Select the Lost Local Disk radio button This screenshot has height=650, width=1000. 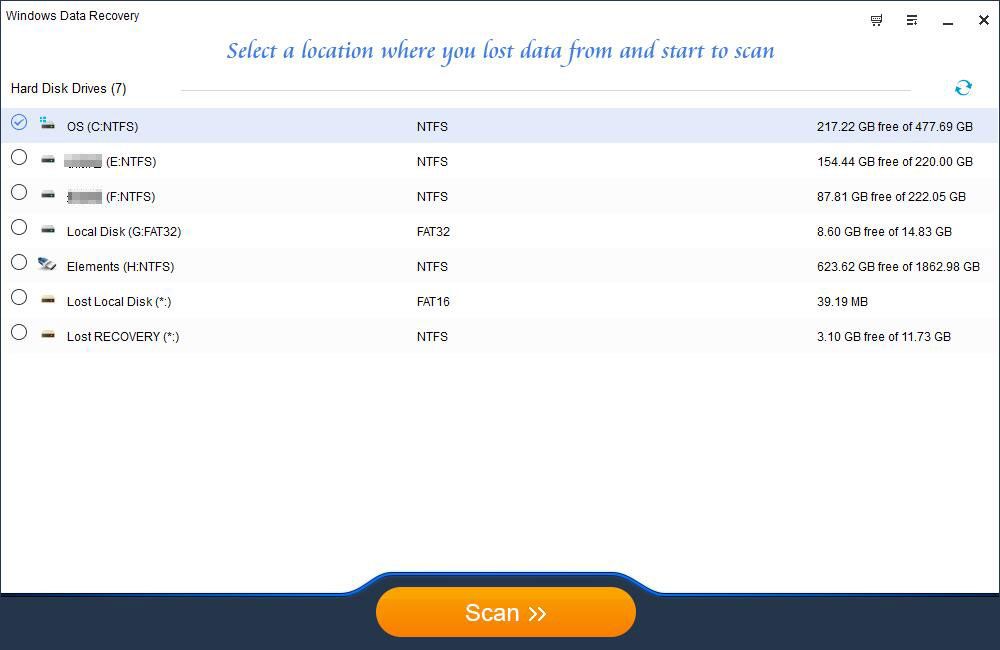coord(19,297)
